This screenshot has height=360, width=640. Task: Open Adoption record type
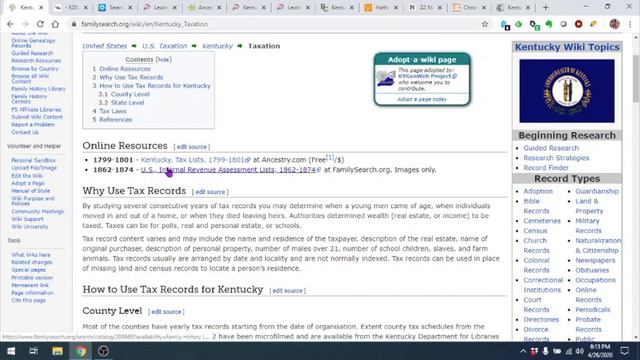point(538,191)
